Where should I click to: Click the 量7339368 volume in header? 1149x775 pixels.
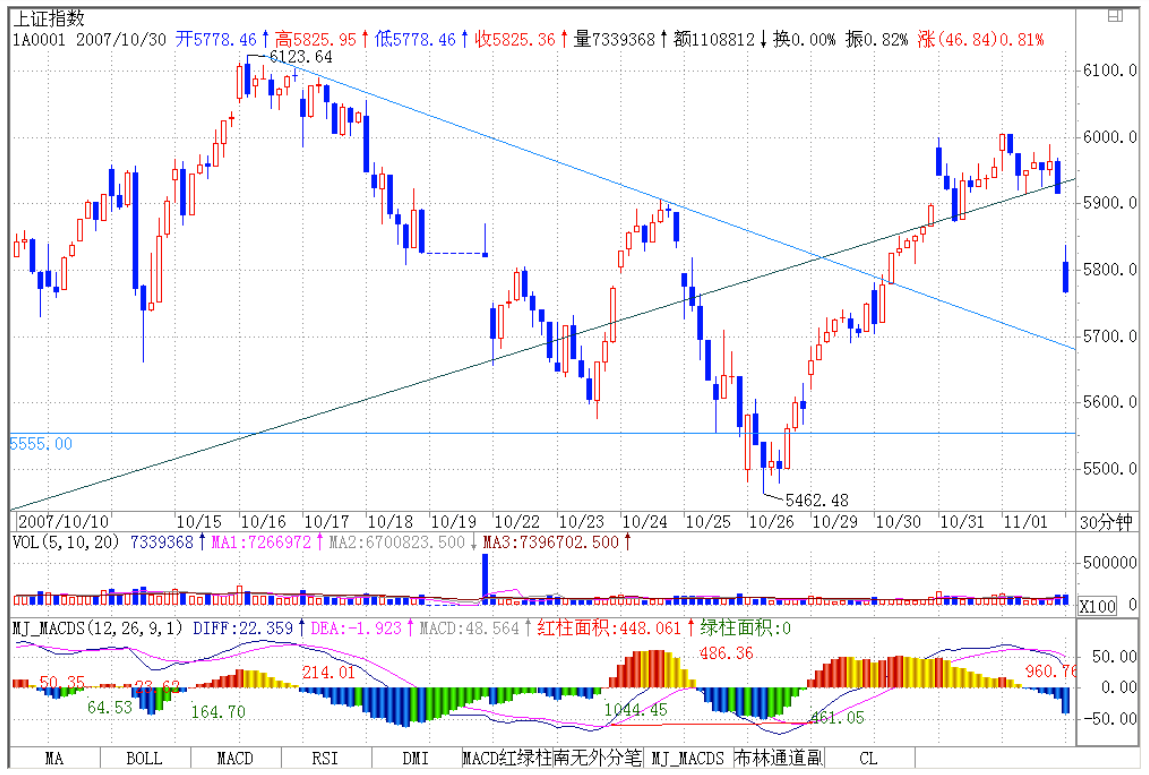click(x=614, y=40)
